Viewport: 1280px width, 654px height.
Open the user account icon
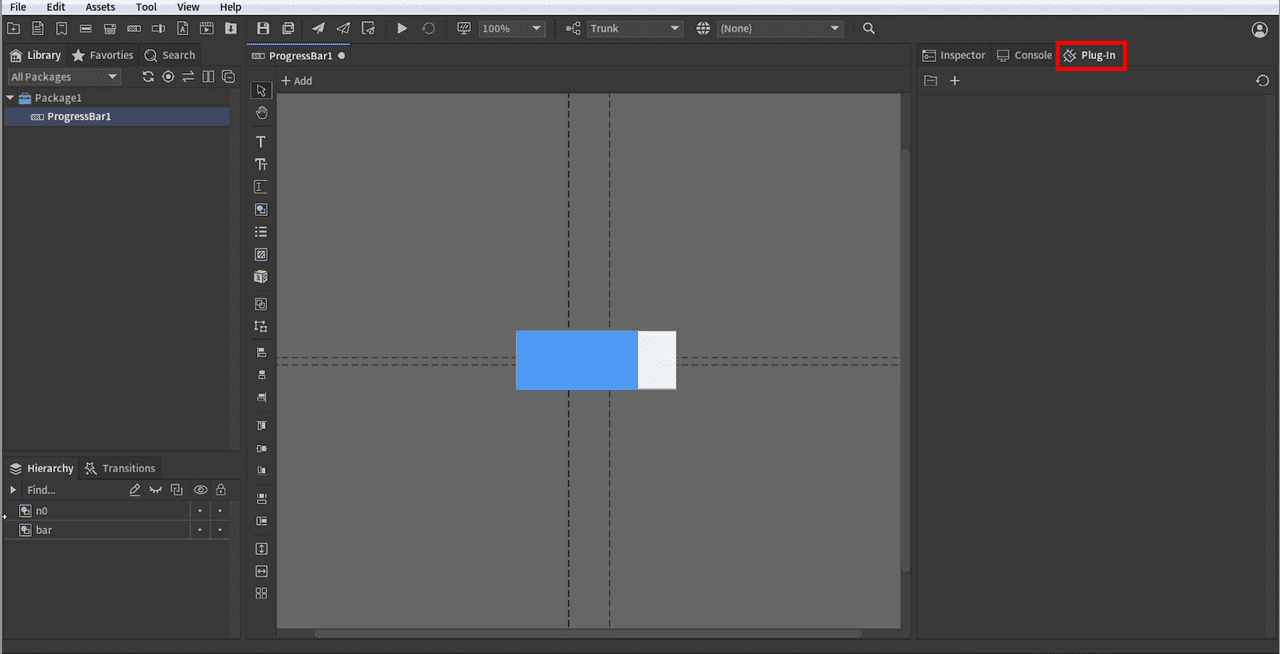[1259, 30]
